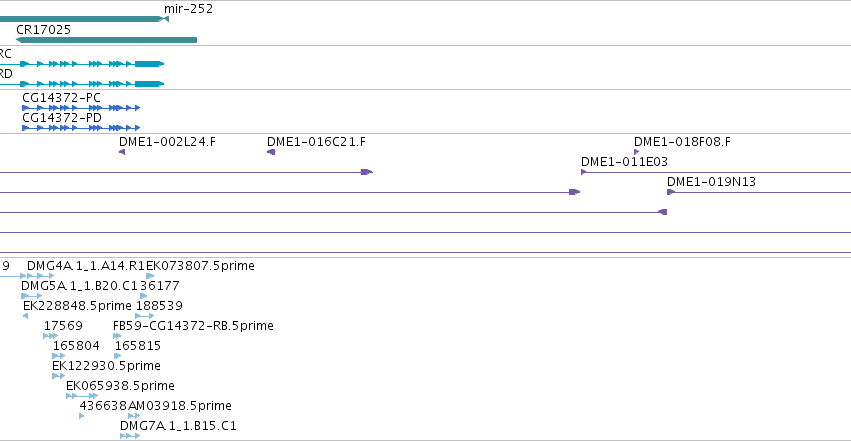
Task: Click the CR17025 gene bar
Action: click(x=106, y=40)
